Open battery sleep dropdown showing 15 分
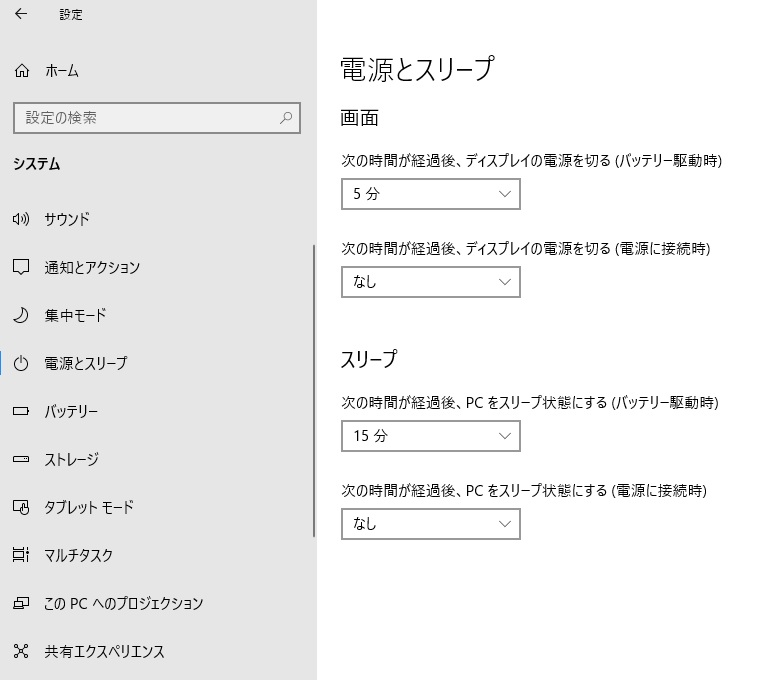The width and height of the screenshot is (765, 680). [431, 436]
